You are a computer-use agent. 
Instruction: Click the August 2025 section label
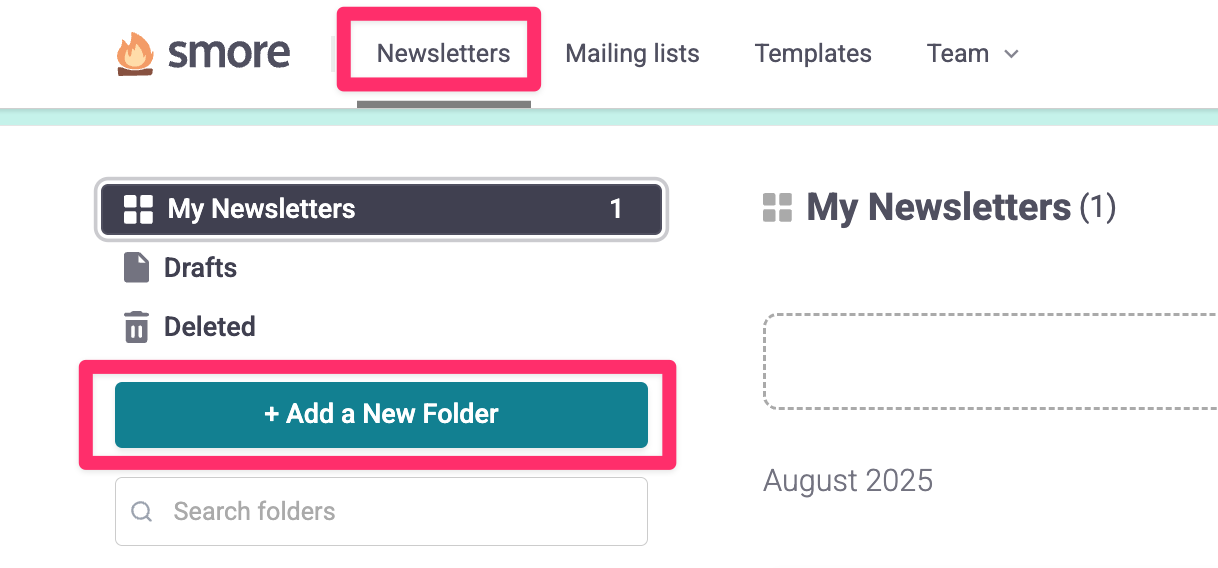tap(848, 480)
